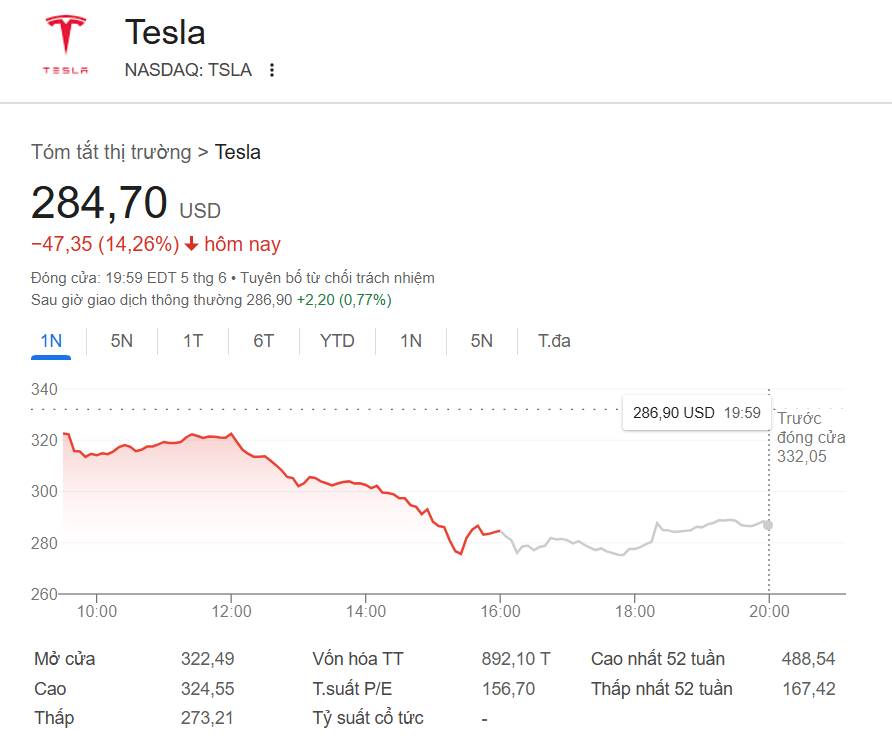This screenshot has height=743, width=892.
Task: Click the after-hours chart at 18:00
Action: 634,549
